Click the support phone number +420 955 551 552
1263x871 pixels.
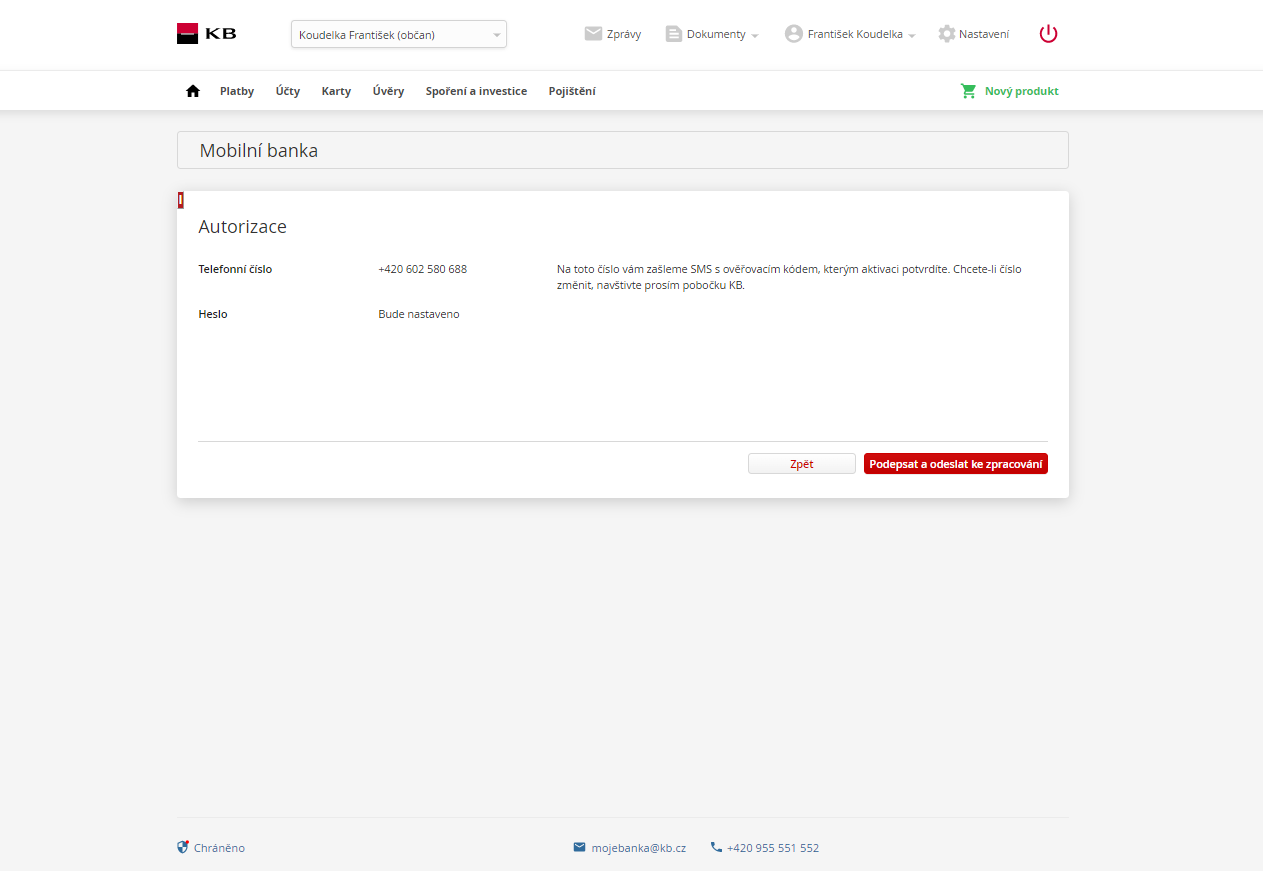(x=772, y=848)
